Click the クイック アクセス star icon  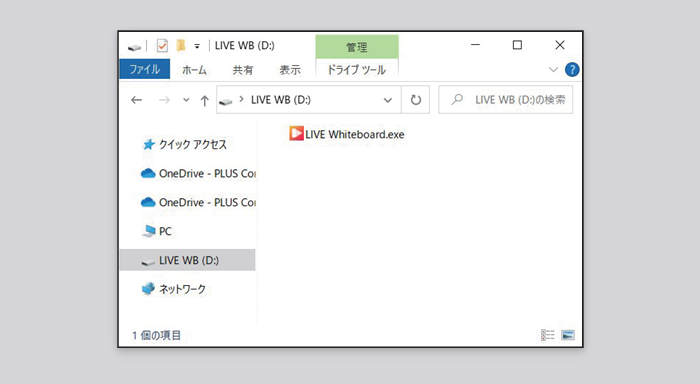(x=149, y=144)
